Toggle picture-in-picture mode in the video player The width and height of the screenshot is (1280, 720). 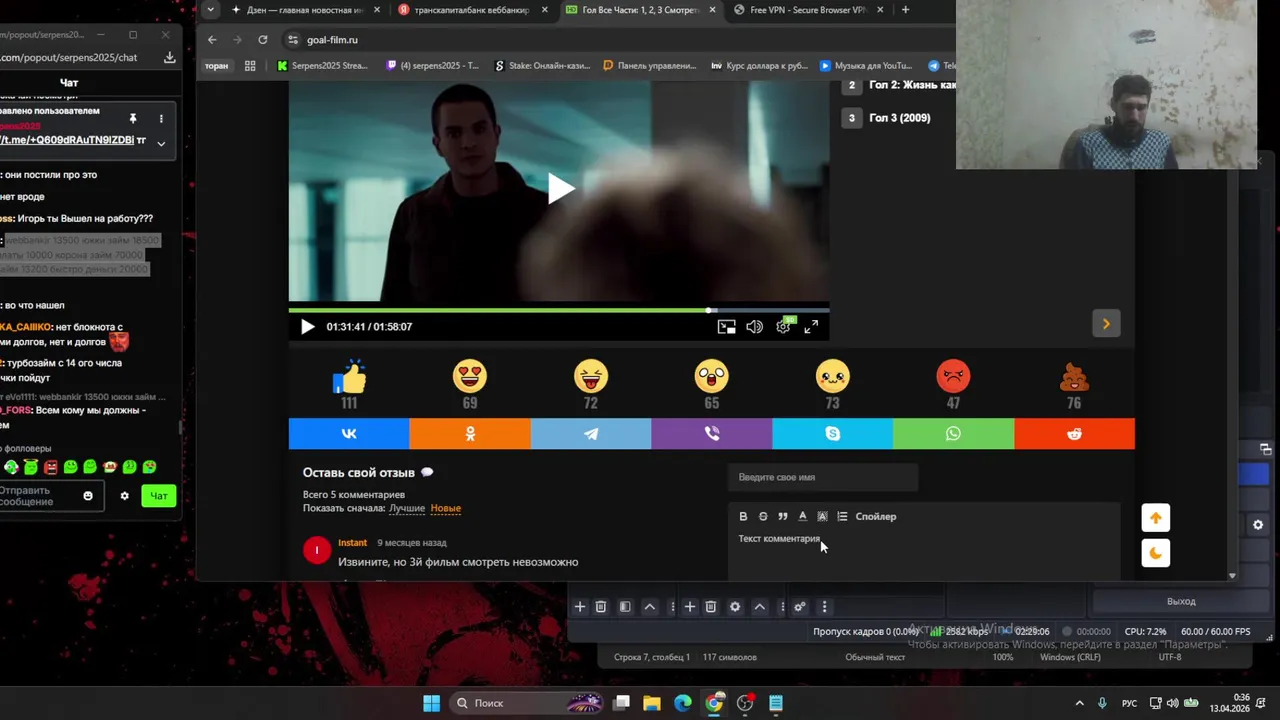(727, 327)
